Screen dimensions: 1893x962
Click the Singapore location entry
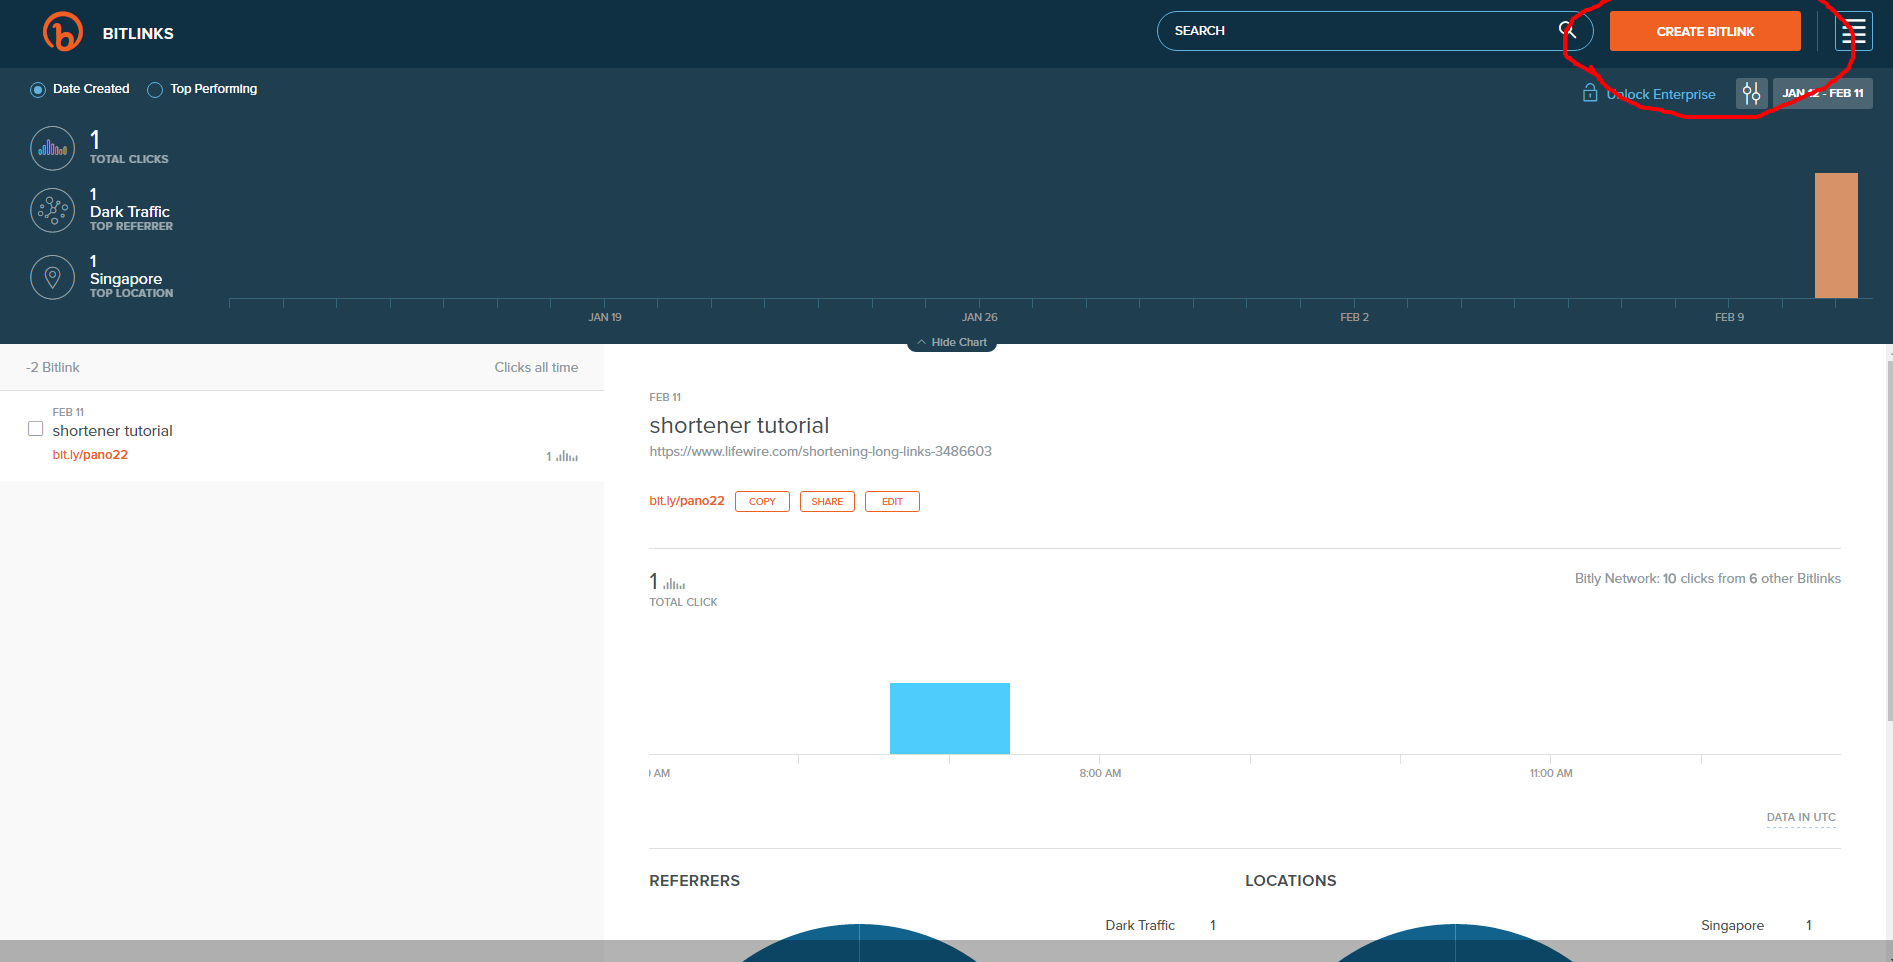[1732, 926]
